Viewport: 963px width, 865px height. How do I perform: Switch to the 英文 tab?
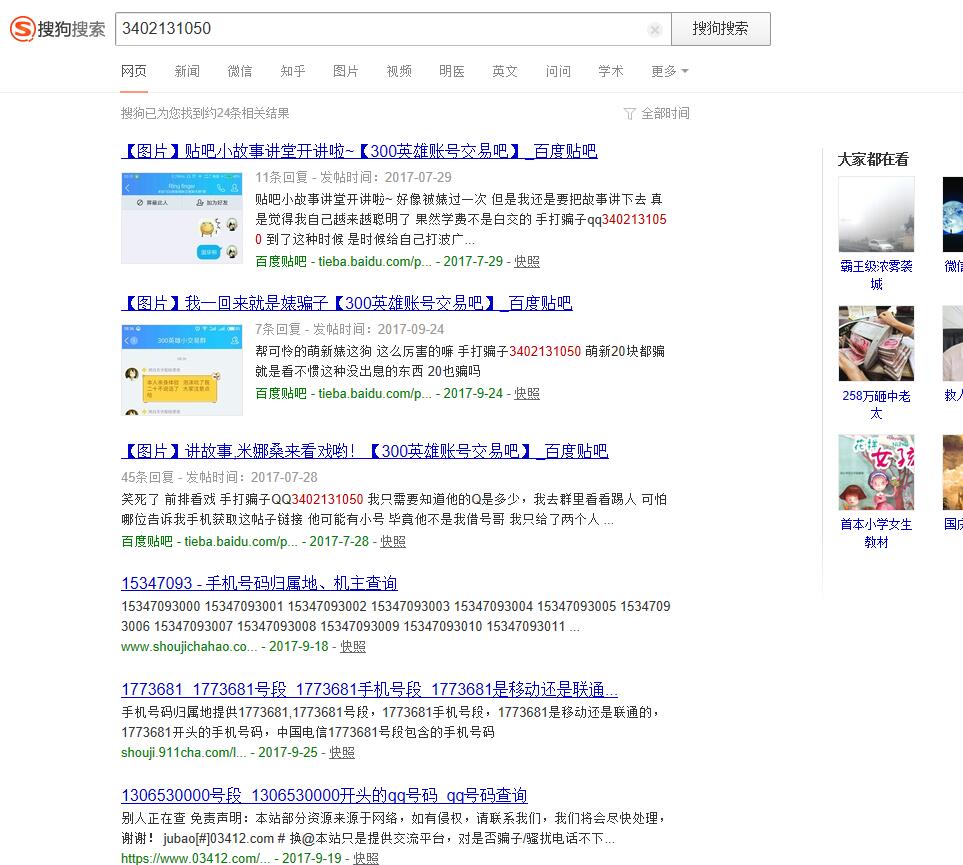coord(505,71)
